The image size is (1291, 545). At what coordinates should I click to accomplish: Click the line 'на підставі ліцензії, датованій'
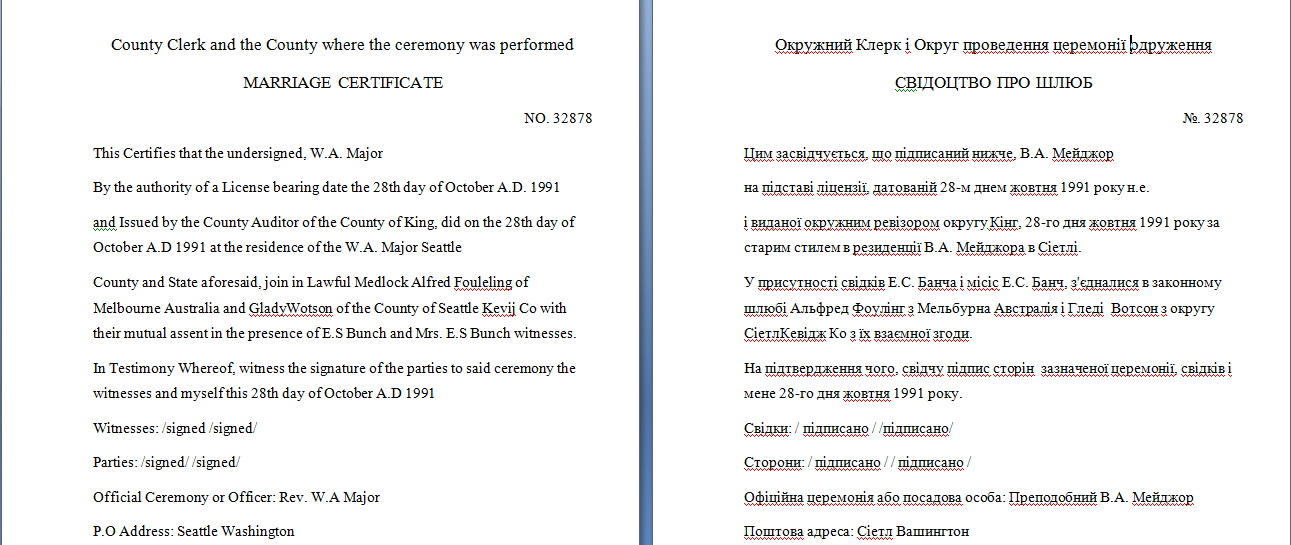pos(947,187)
